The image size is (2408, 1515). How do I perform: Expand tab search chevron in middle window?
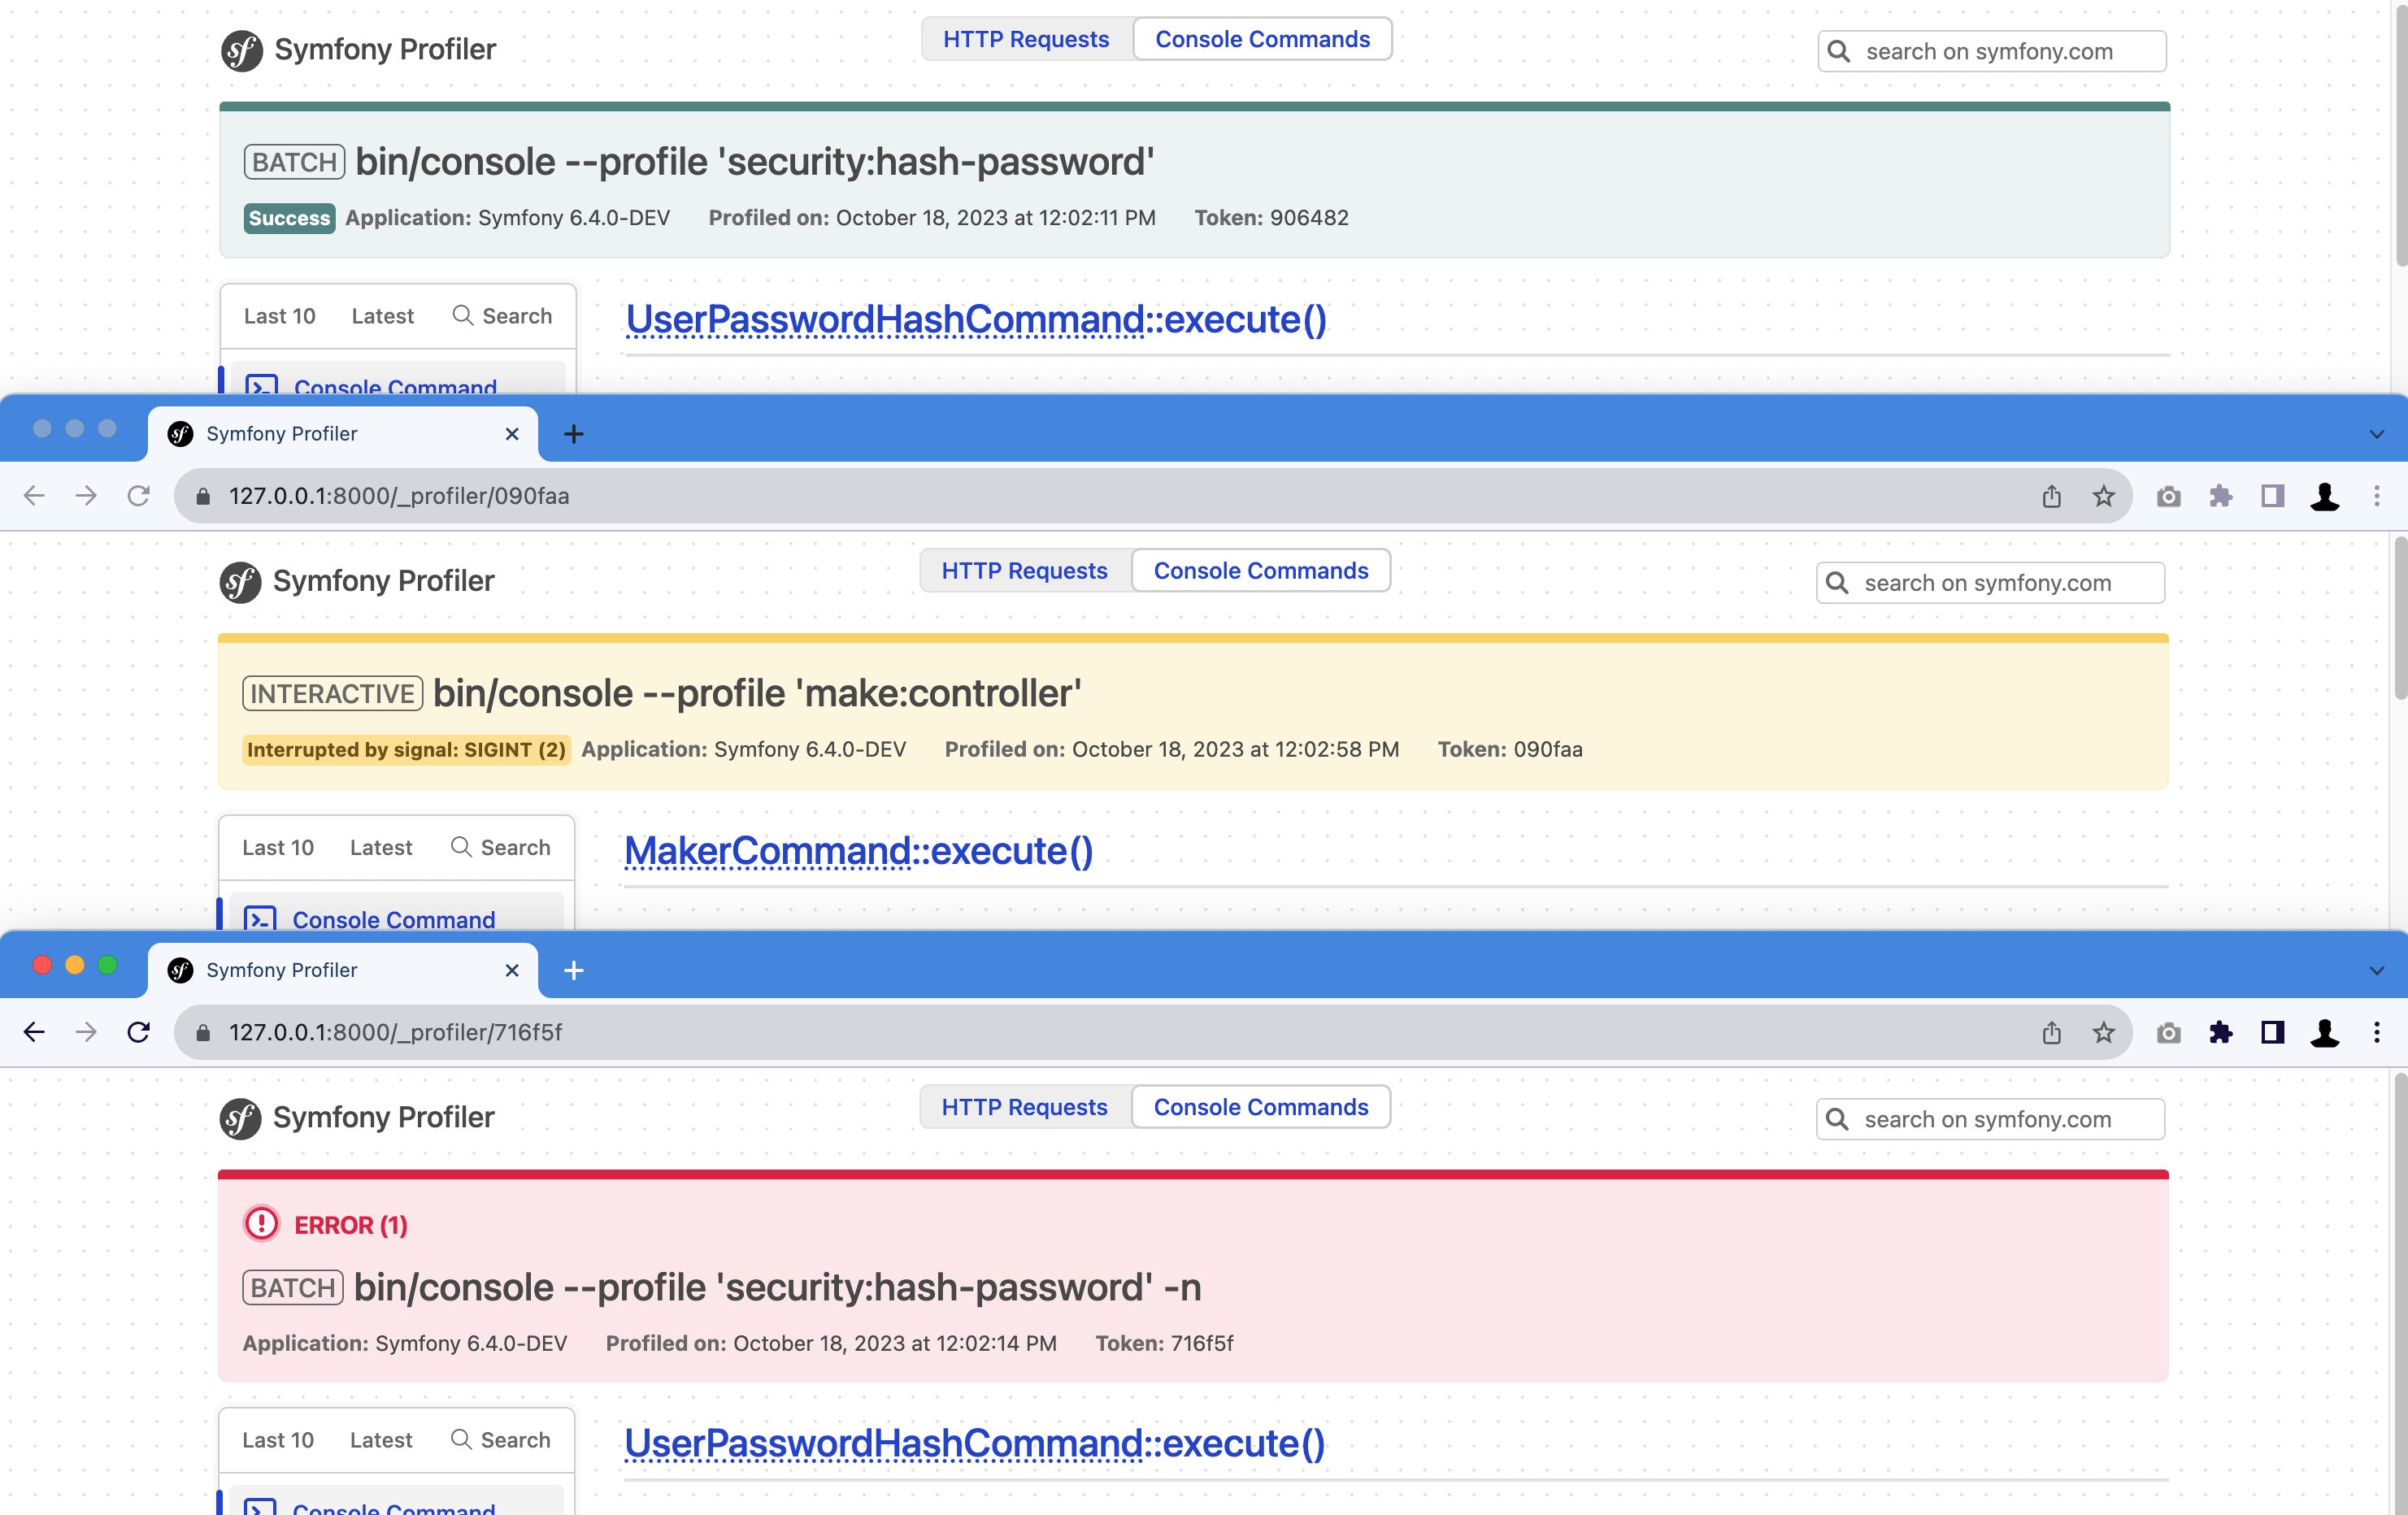[2377, 435]
